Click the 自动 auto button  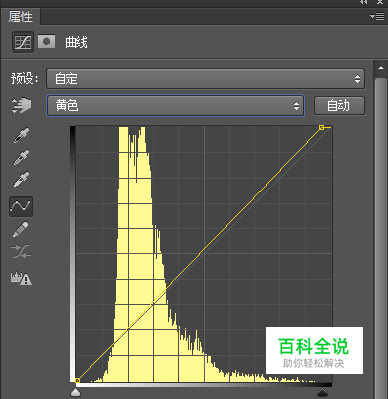point(339,106)
